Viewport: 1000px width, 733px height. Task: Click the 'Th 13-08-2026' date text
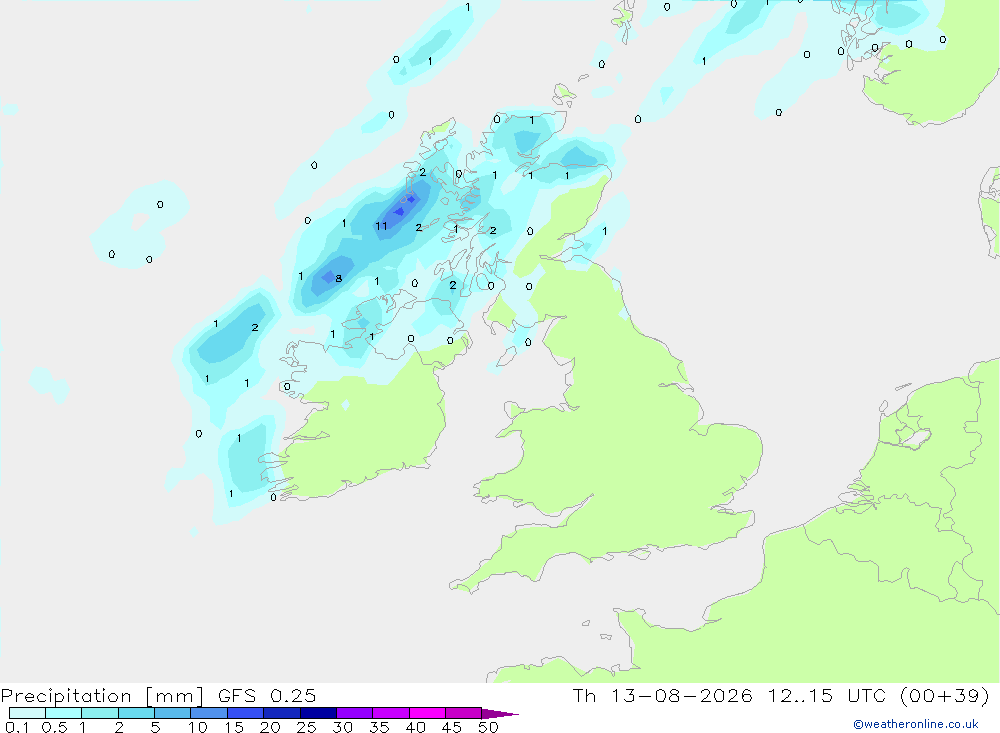click(663, 696)
